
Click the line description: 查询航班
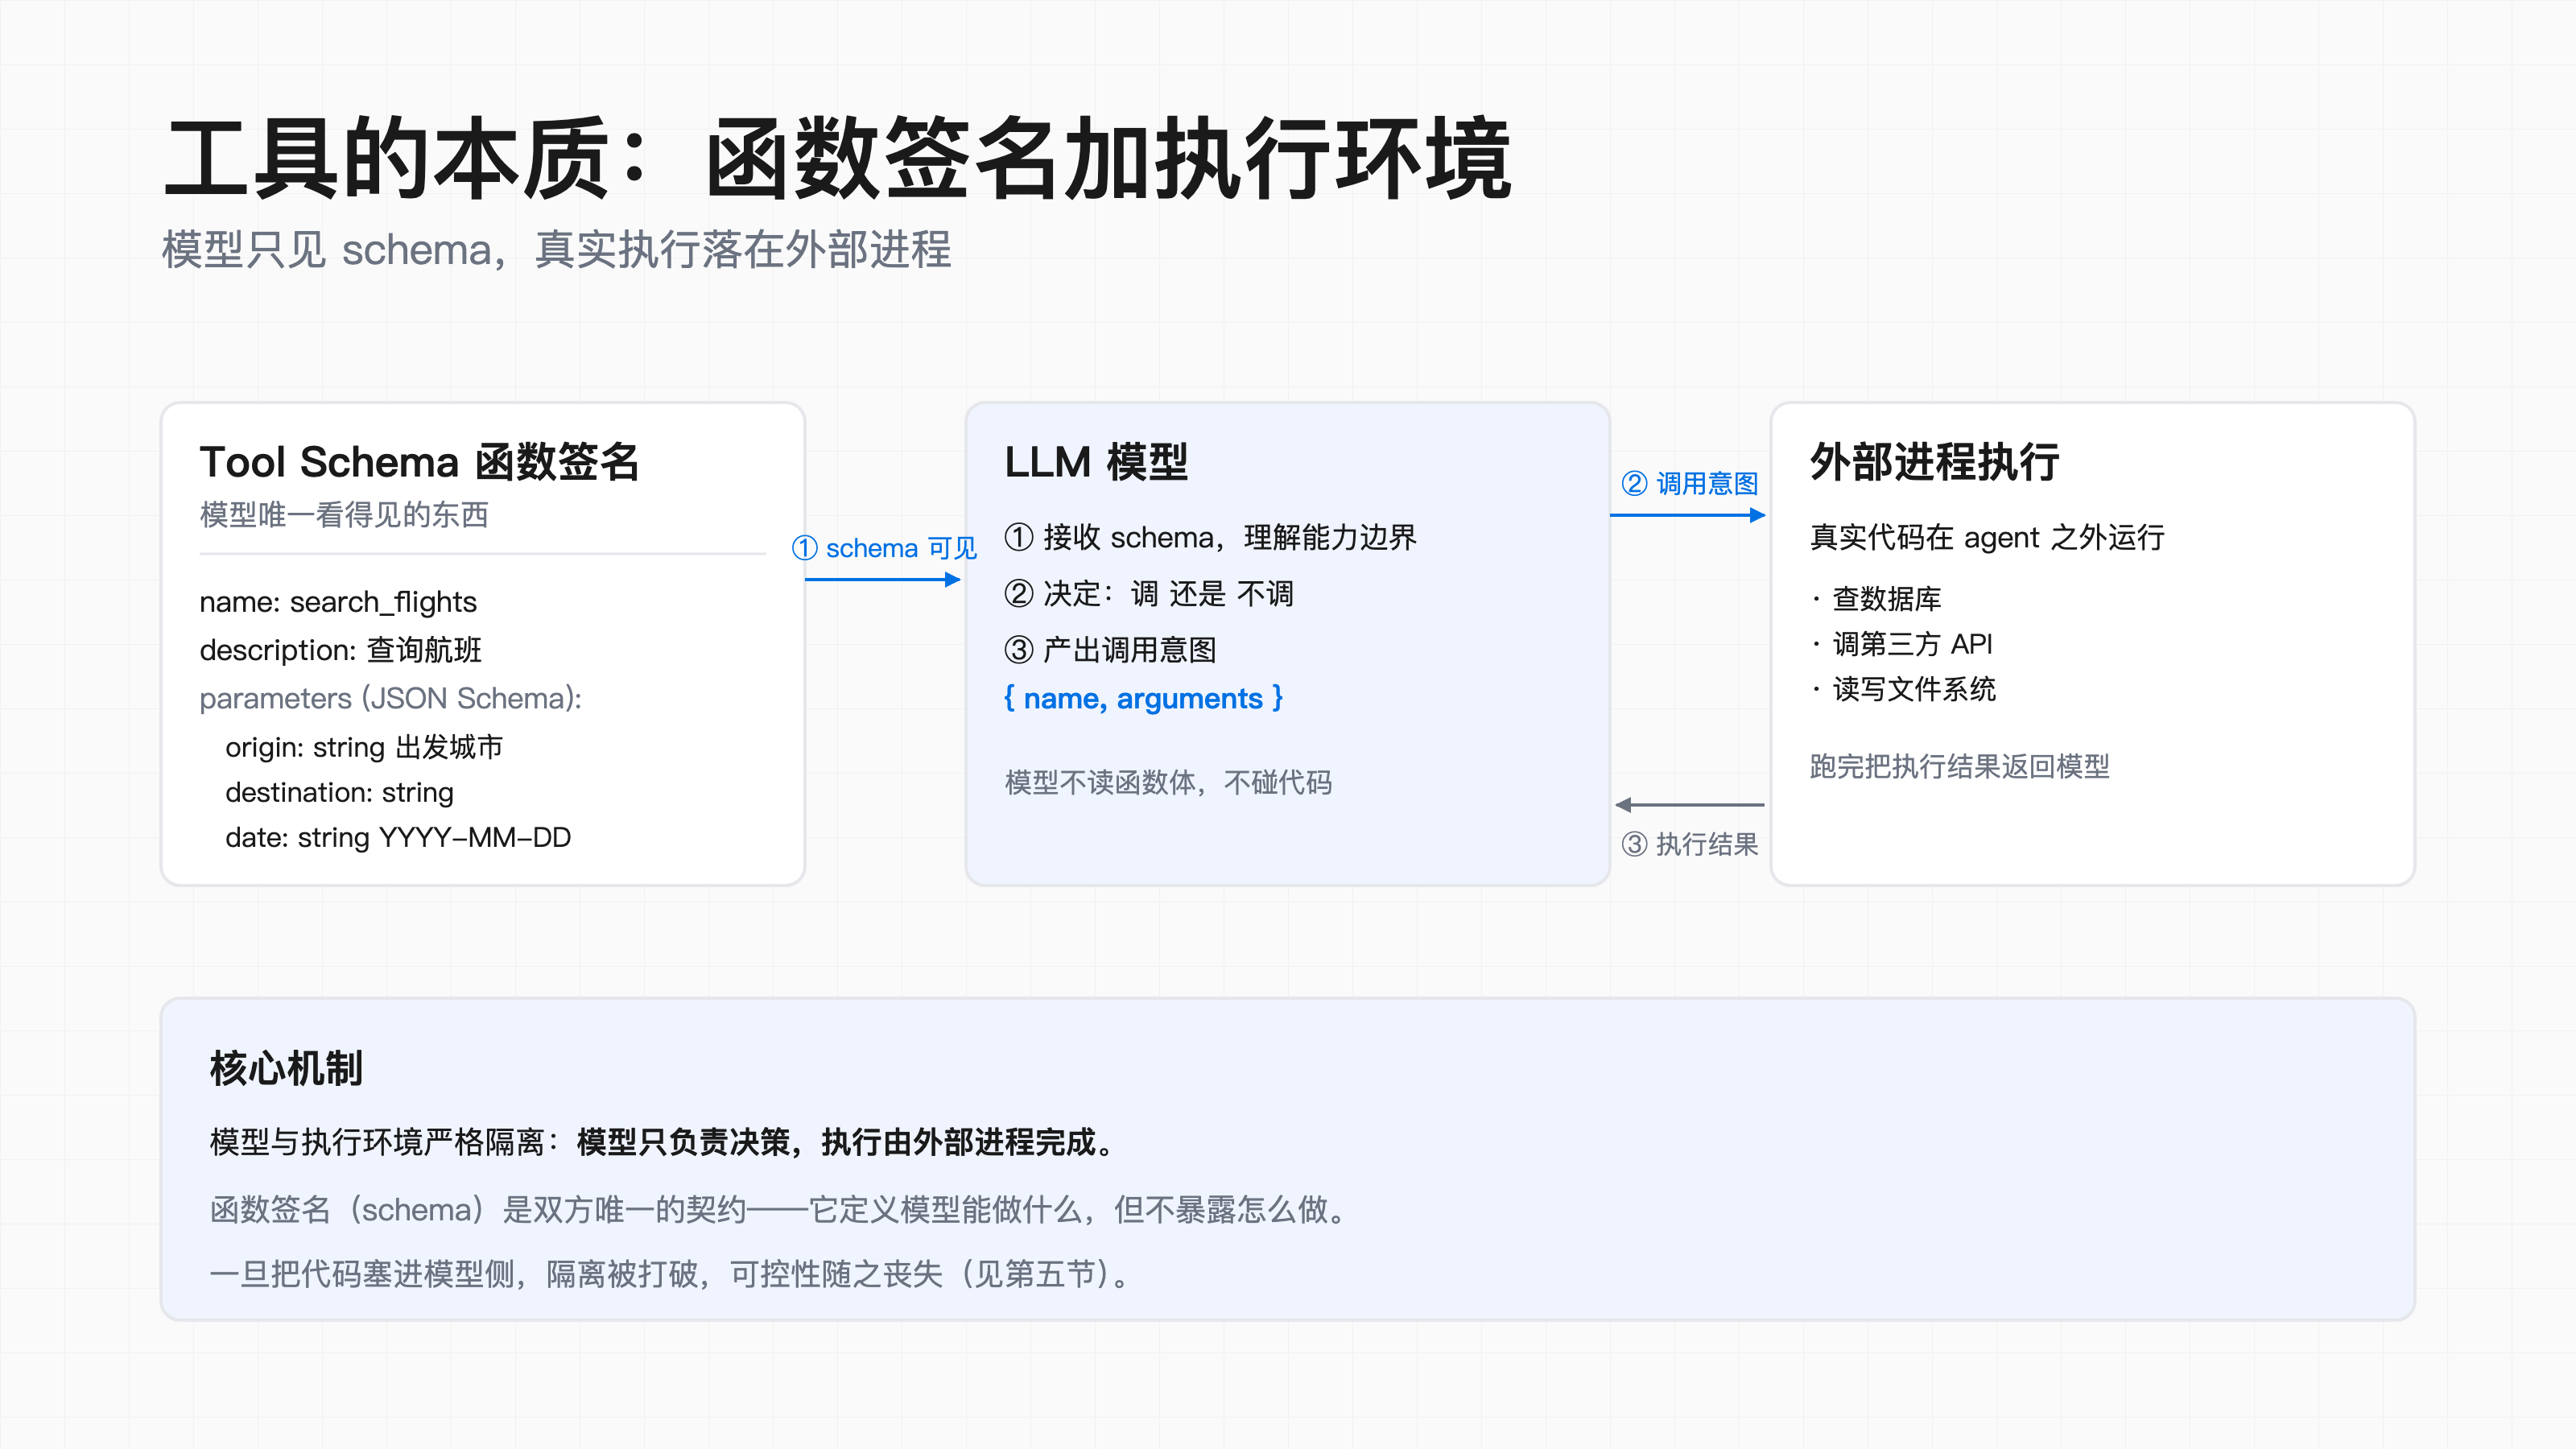340,650
